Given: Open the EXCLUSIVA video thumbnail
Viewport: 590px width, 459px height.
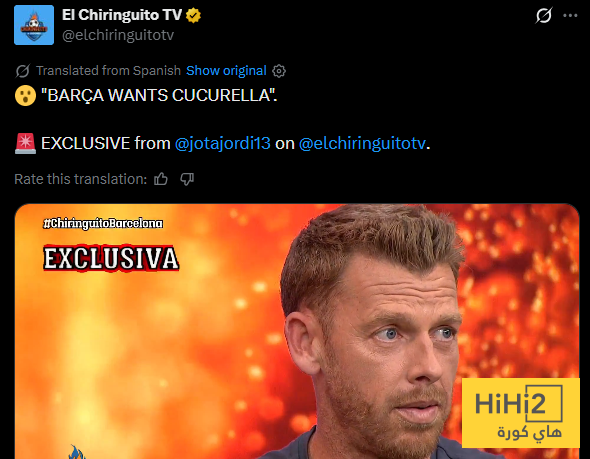Looking at the screenshot, I should coord(297,331).
